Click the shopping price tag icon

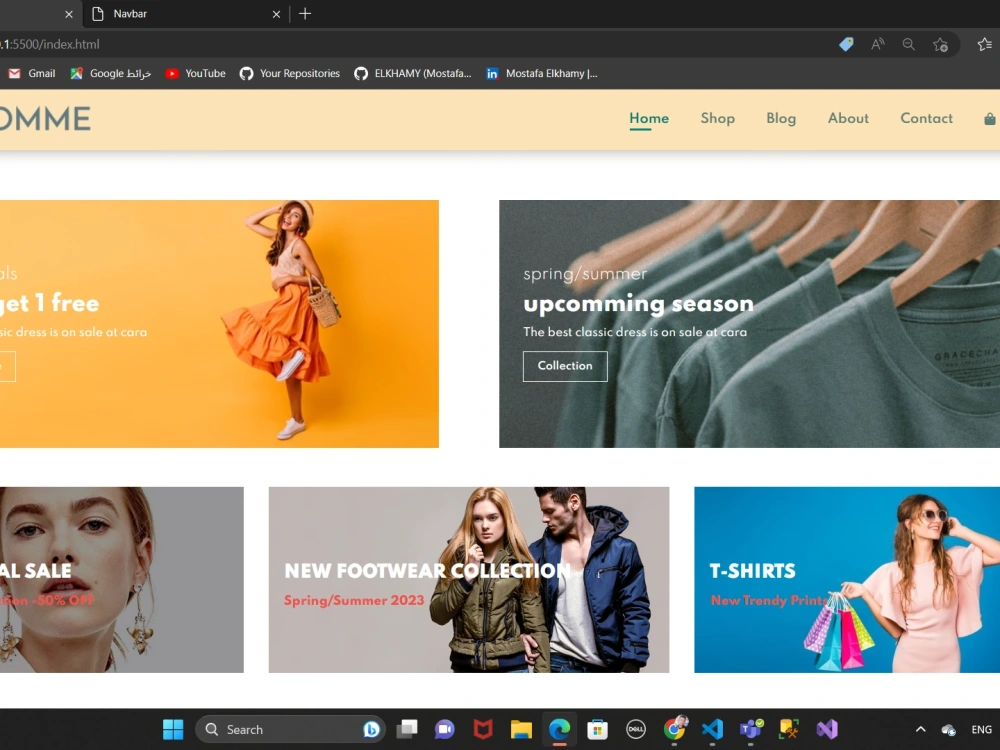[846, 45]
